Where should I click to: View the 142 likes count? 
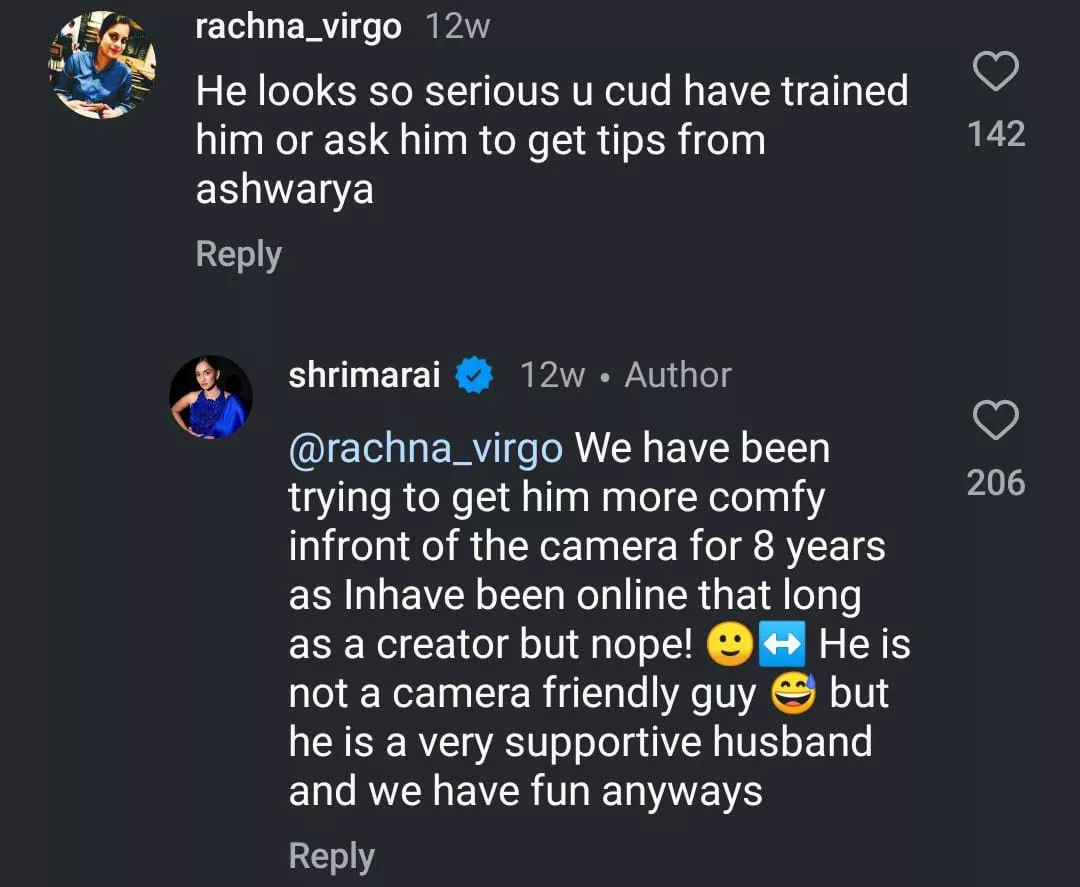coord(996,134)
